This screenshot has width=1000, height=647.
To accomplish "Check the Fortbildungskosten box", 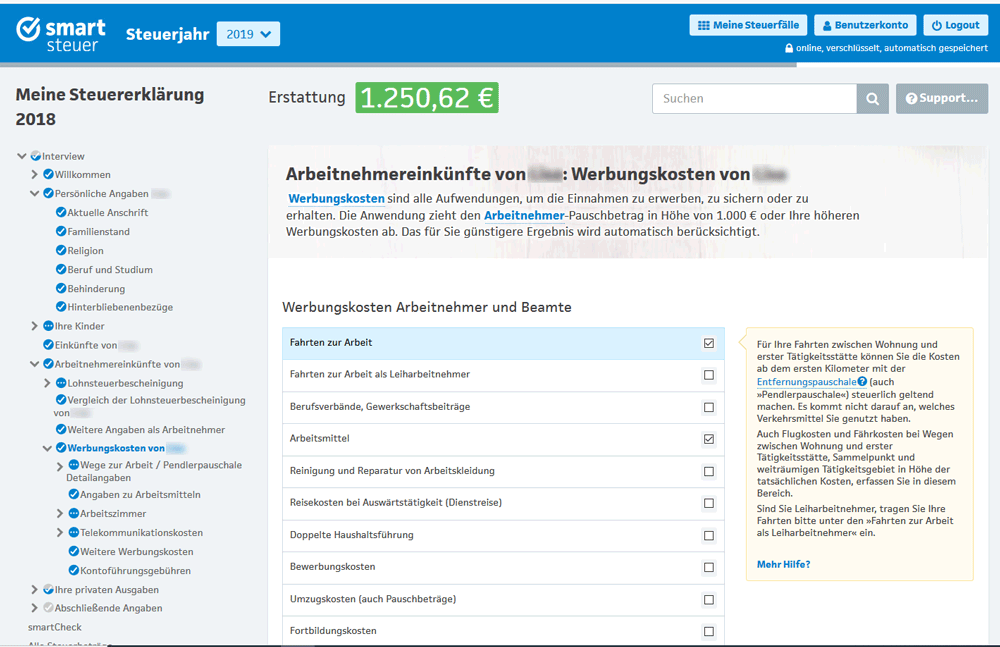I will 709,631.
